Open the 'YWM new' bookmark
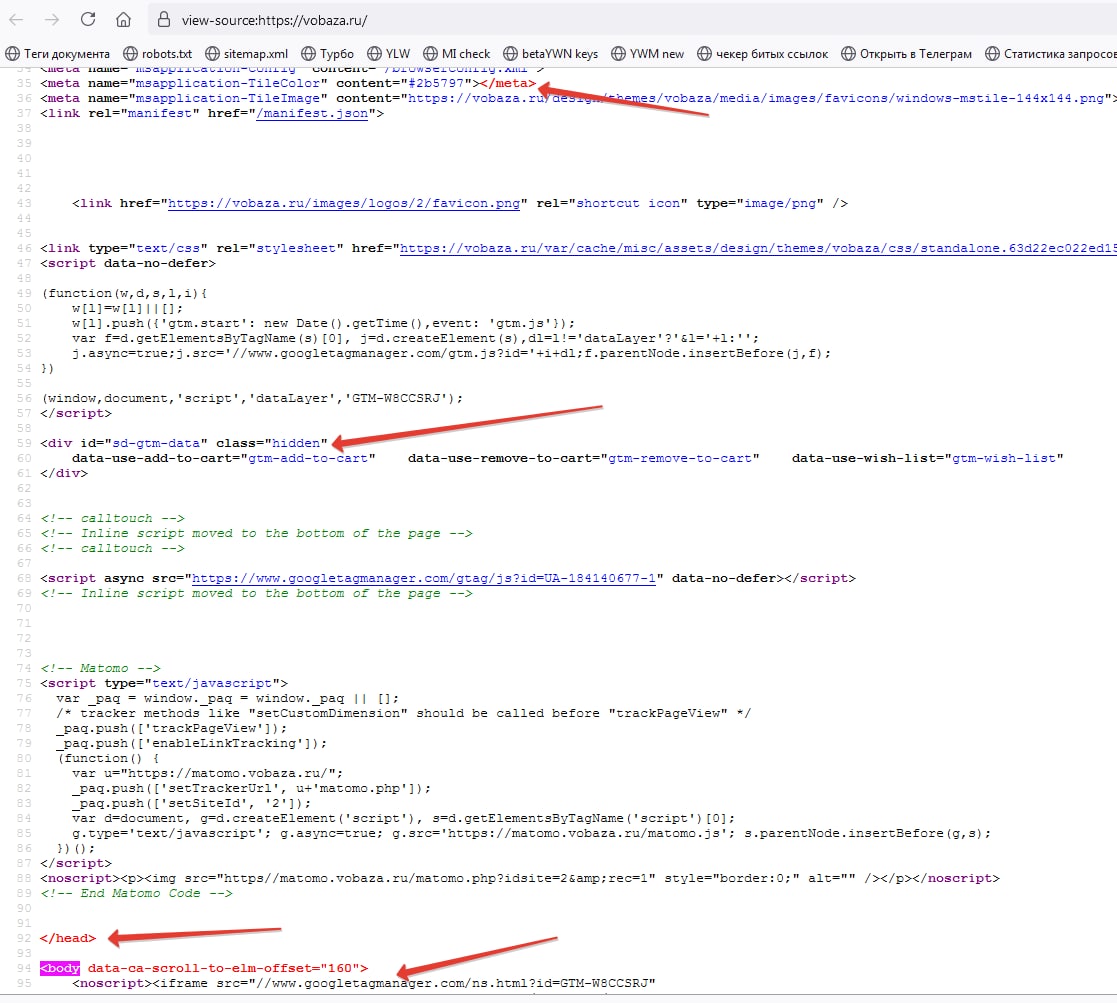 pyautogui.click(x=648, y=54)
